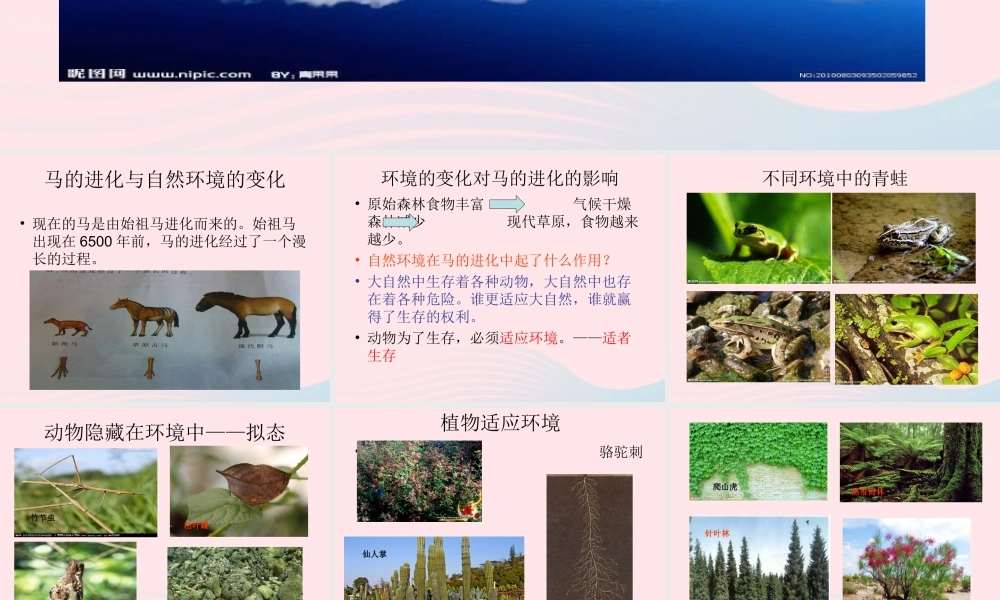This screenshot has height=600, width=1000.
Task: Select the 针叶林 conifer forest photo
Action: [759, 558]
